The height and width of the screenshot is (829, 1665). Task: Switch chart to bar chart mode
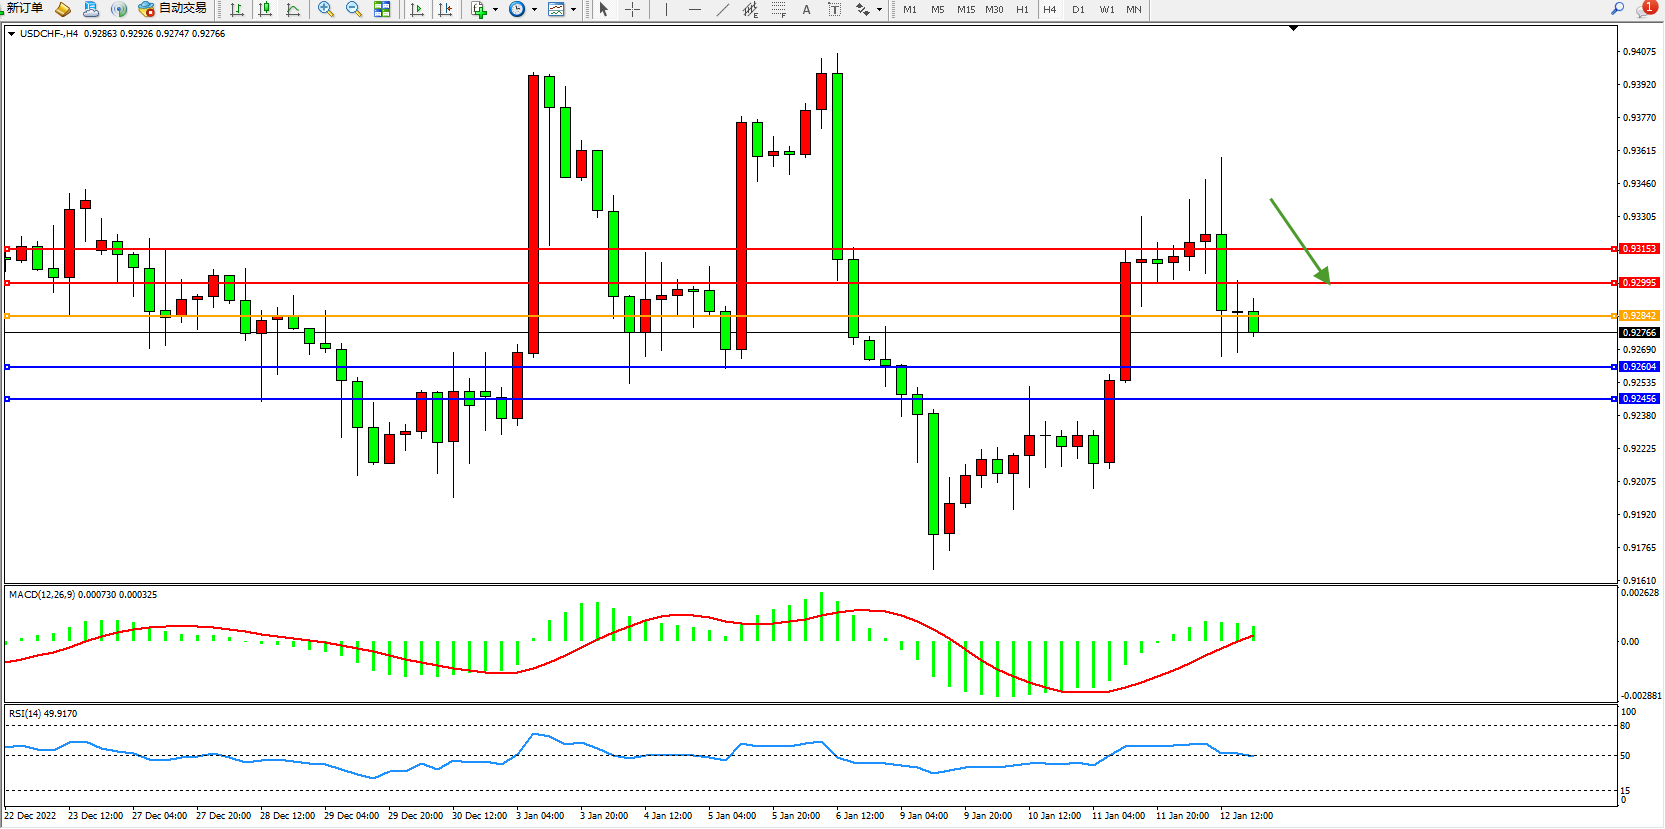pos(237,9)
